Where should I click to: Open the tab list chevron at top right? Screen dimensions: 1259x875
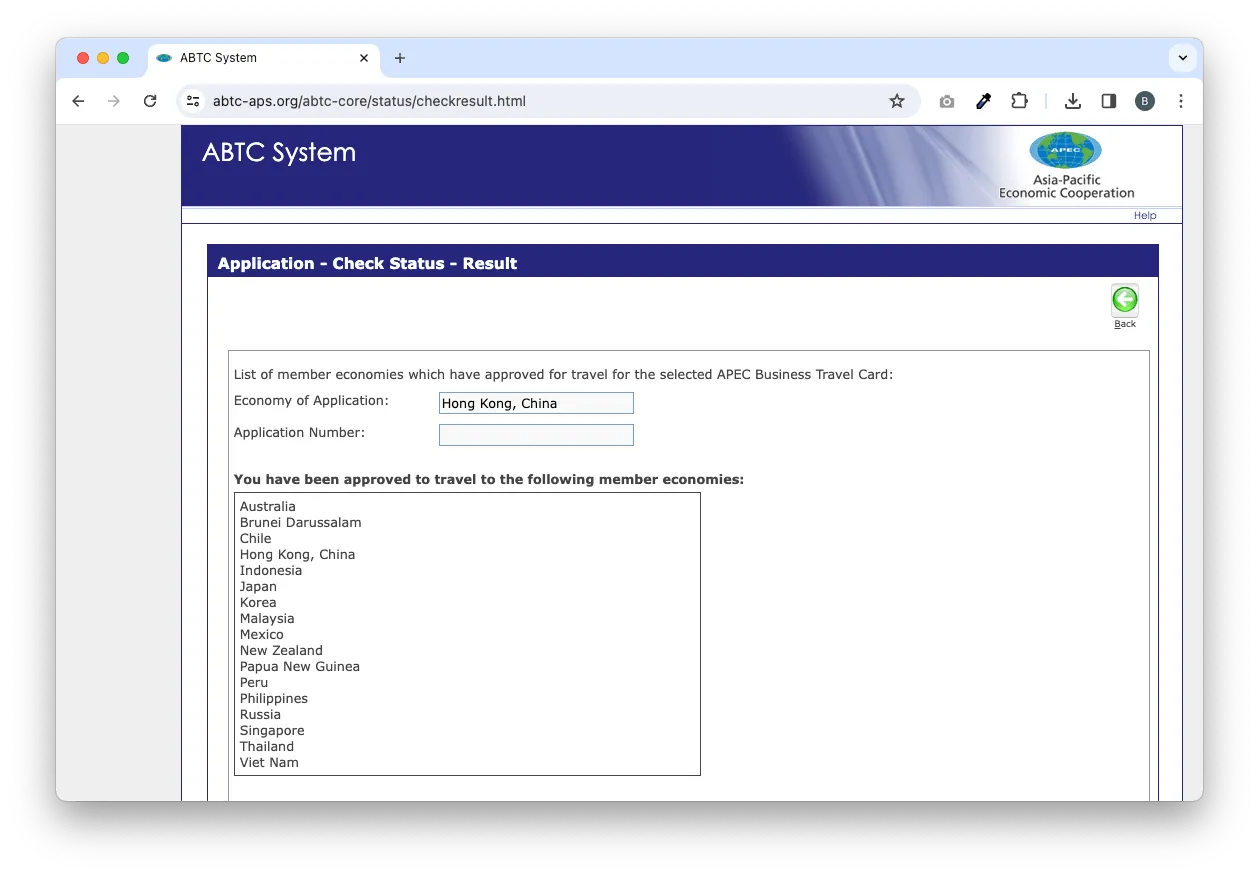coord(1182,58)
